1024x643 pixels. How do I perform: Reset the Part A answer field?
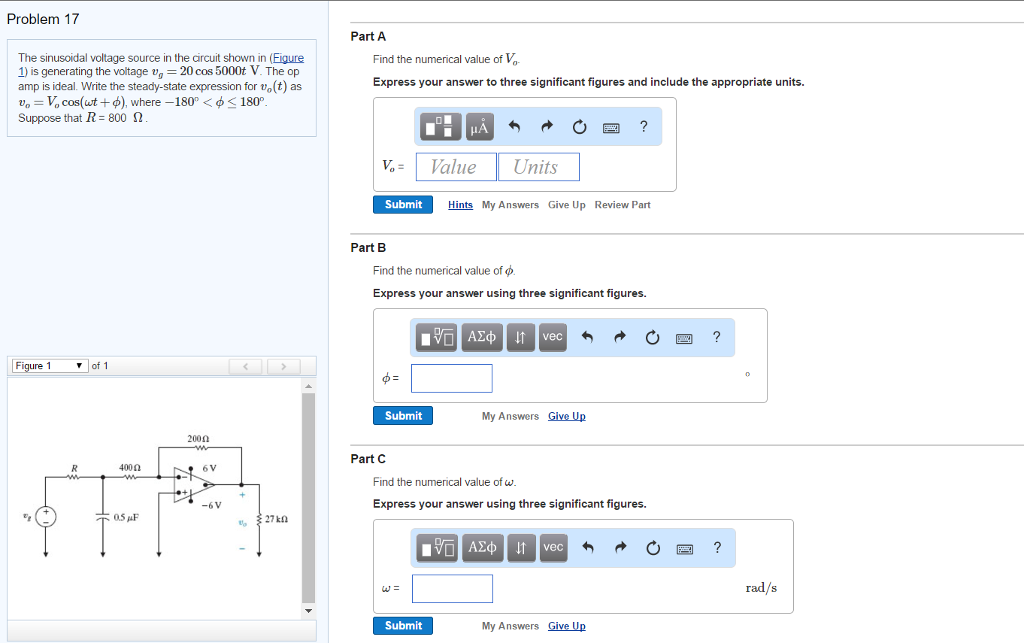pyautogui.click(x=579, y=127)
